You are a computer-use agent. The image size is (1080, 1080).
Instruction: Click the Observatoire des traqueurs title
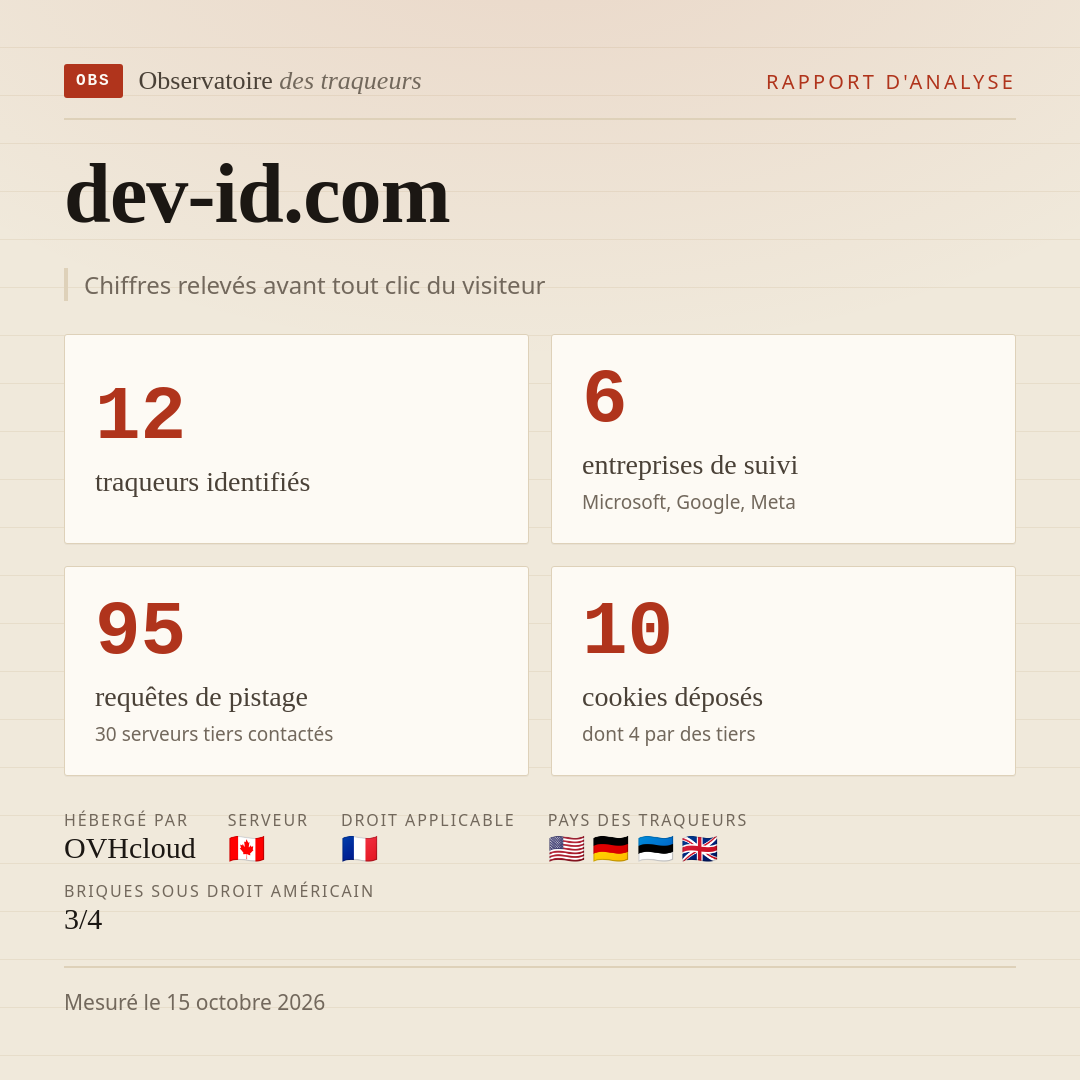tap(280, 81)
